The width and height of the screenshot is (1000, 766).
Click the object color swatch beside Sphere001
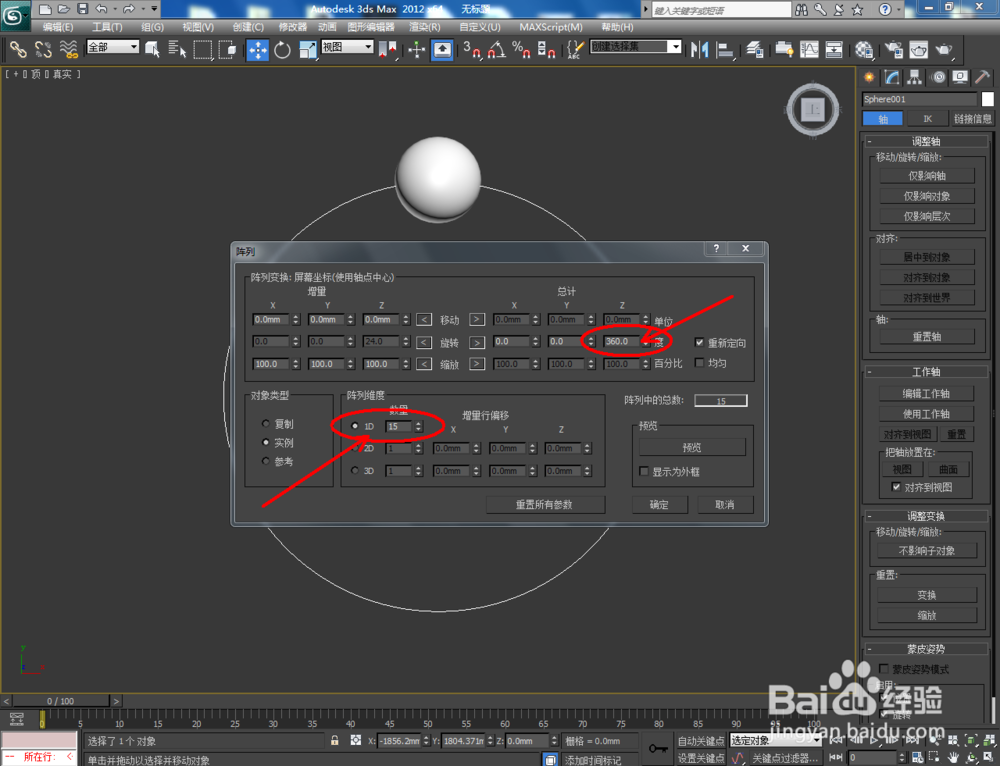click(985, 99)
